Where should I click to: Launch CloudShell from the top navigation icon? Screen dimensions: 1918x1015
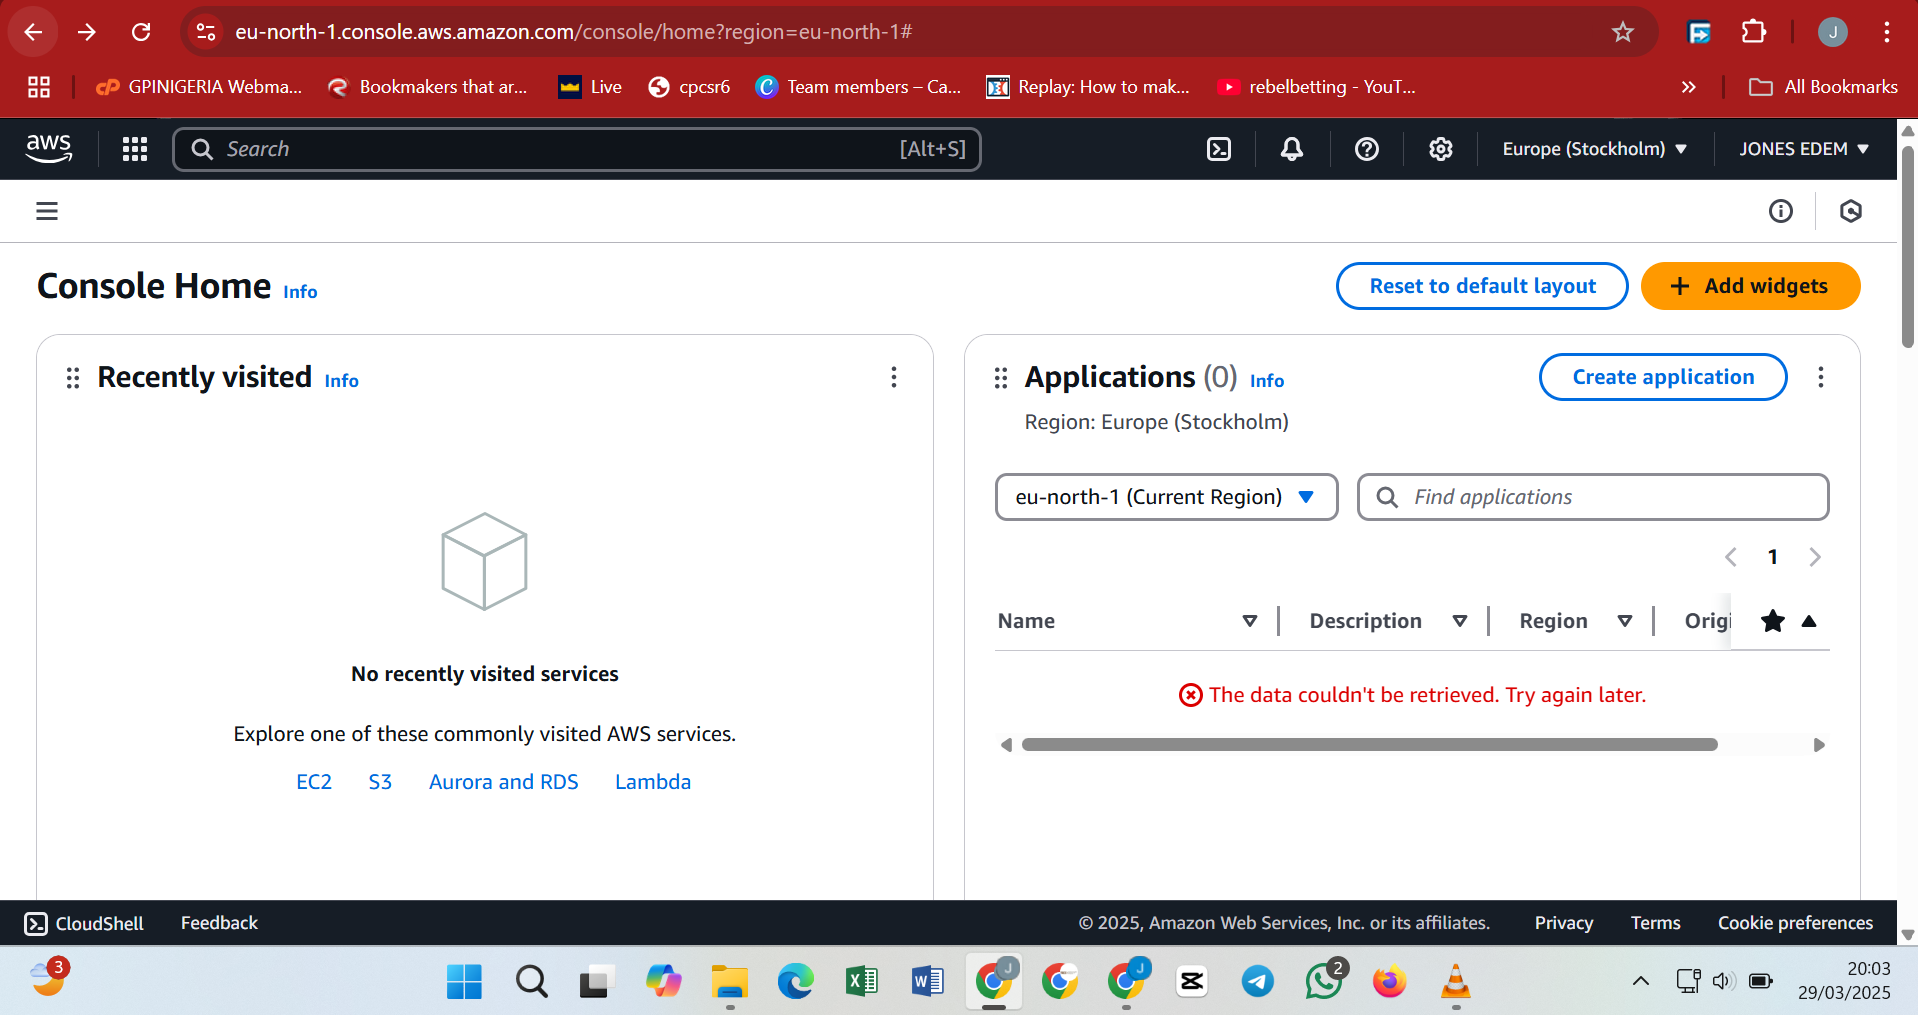[x=1219, y=149]
